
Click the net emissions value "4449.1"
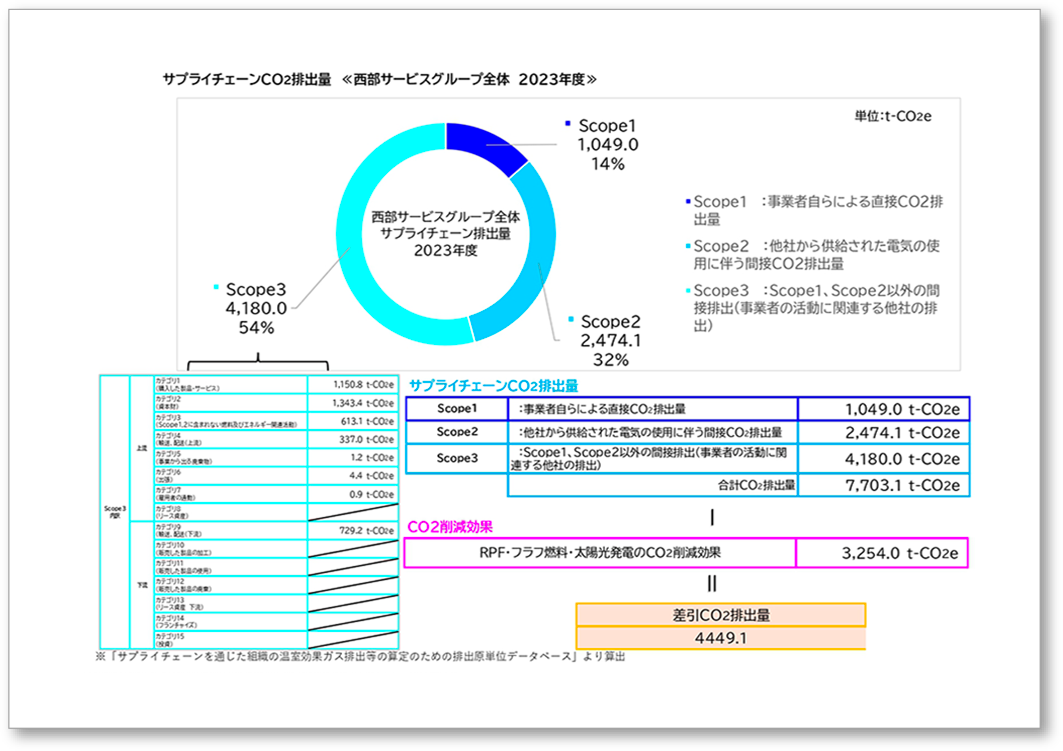coord(721,638)
